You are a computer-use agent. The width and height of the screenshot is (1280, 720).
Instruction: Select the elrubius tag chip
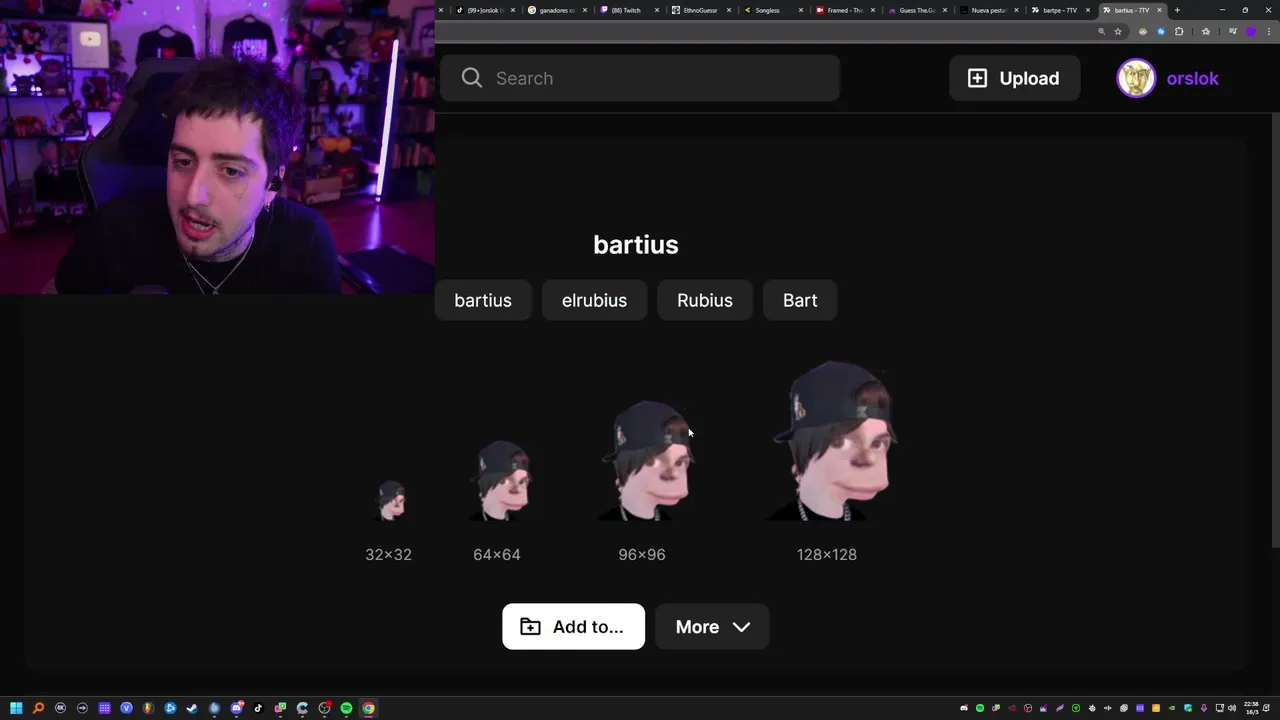coord(594,300)
